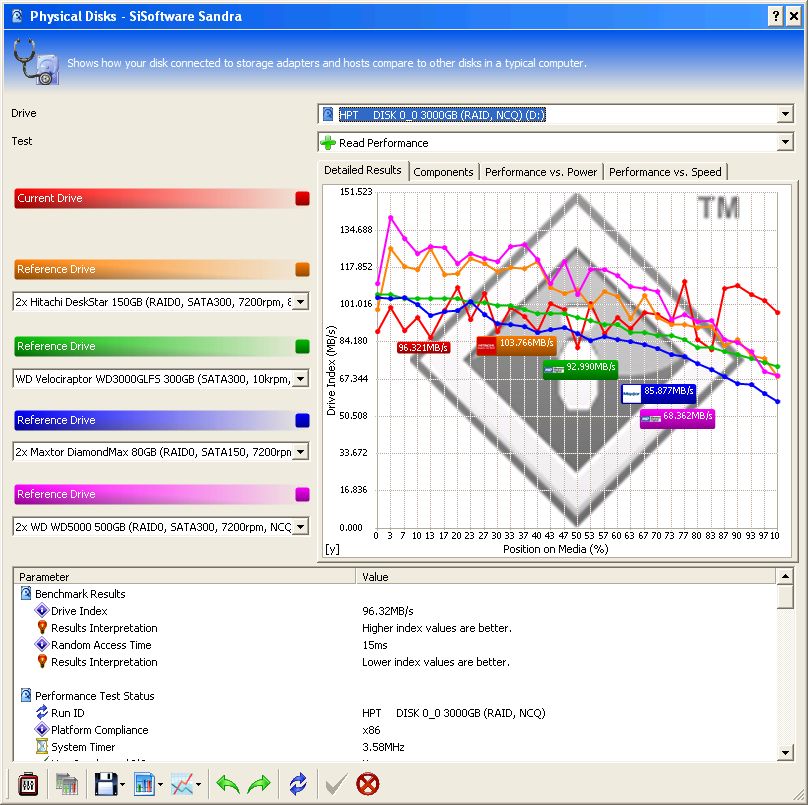The image size is (808, 805).
Task: Open the Hitachi DeskStar reference drive dropdown
Action: coord(301,301)
